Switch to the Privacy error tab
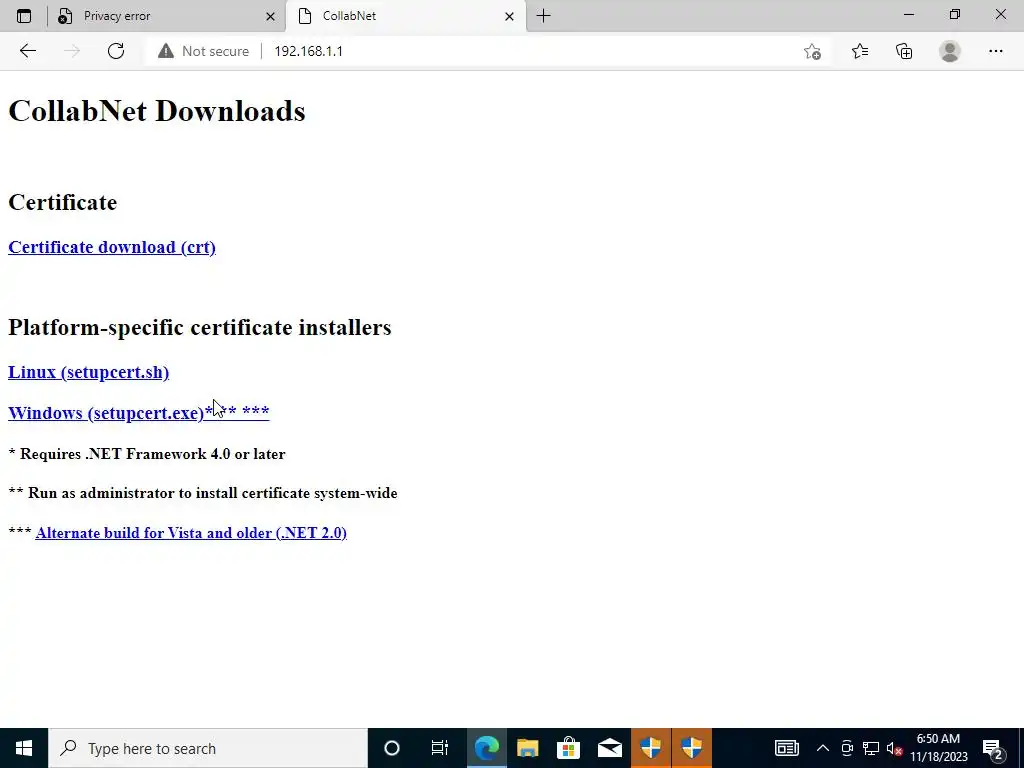This screenshot has height=768, width=1024. click(167, 16)
